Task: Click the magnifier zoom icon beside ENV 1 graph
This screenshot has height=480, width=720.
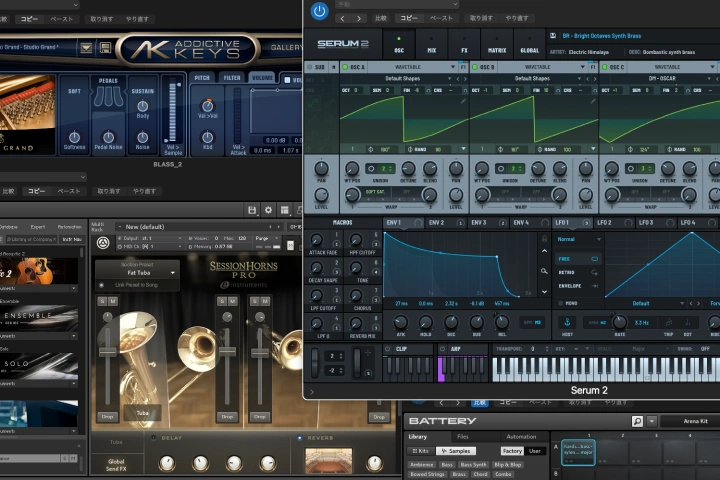Action: 544,271
